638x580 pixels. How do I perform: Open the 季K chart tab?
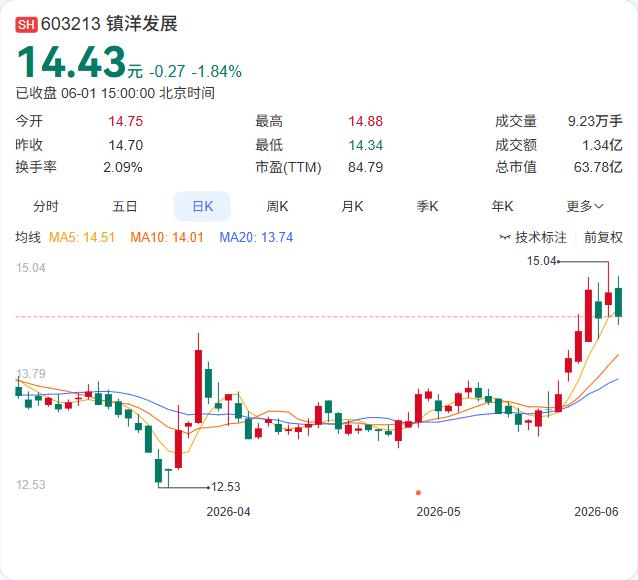(x=427, y=206)
